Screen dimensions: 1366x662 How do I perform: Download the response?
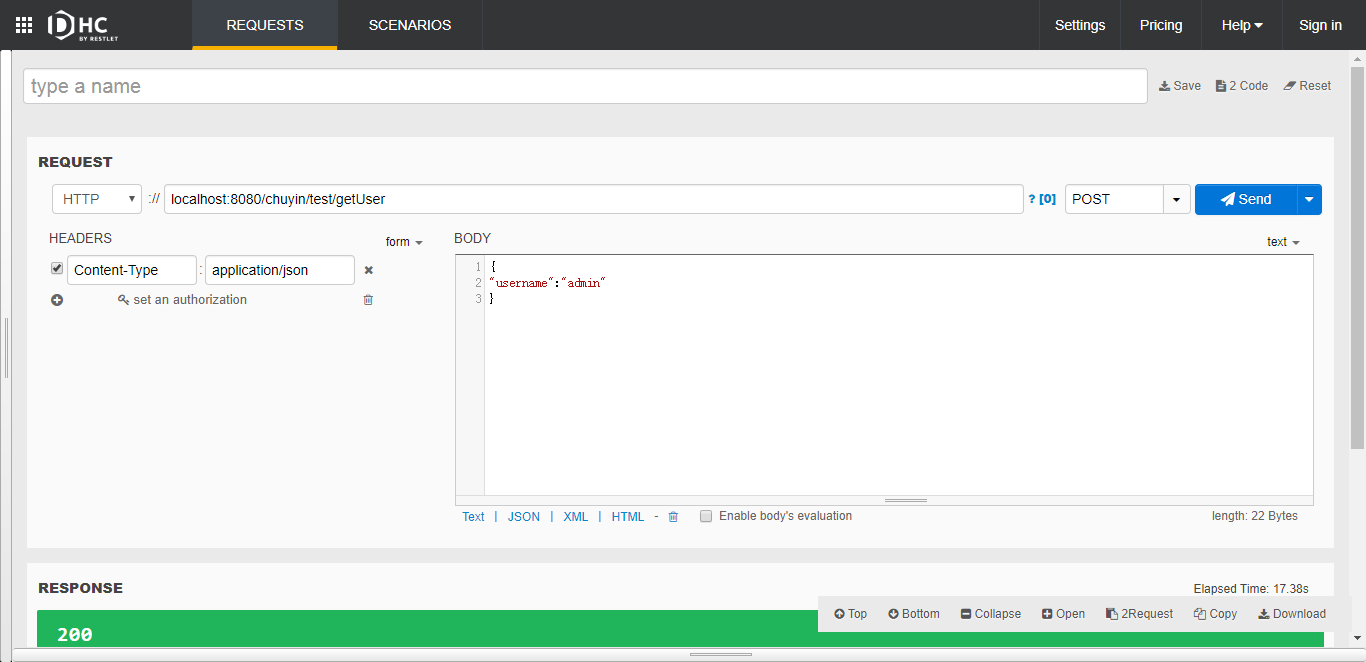[x=1292, y=614]
